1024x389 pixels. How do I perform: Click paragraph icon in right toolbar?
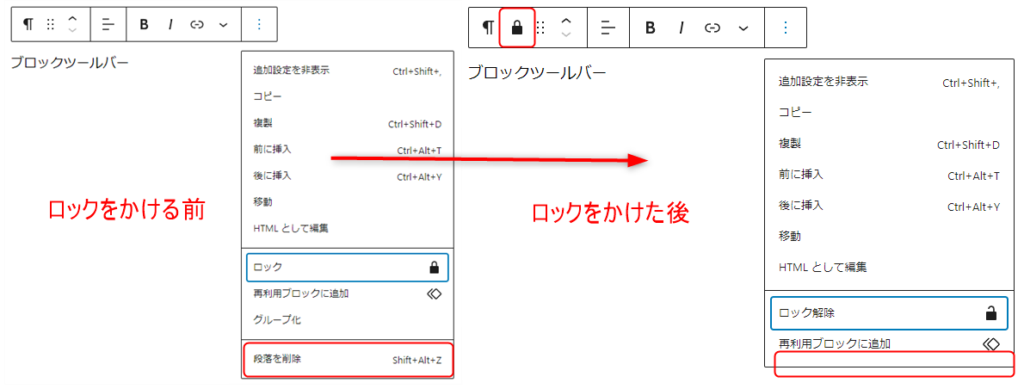click(x=488, y=27)
